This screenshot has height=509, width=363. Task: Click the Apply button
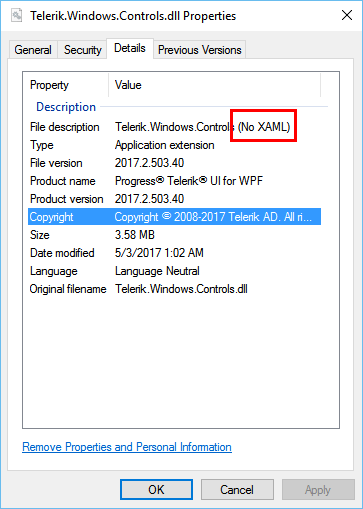(x=318, y=490)
